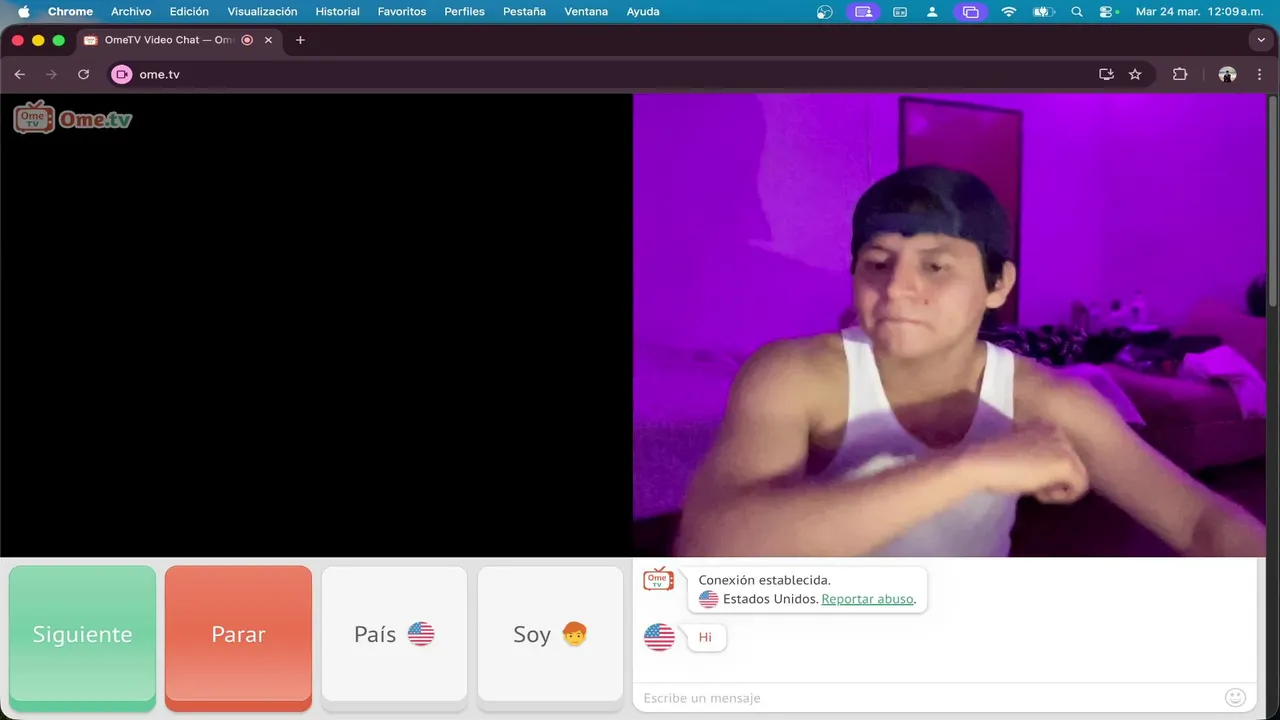
Task: Click the page vertical scrollbar
Action: point(1272,200)
